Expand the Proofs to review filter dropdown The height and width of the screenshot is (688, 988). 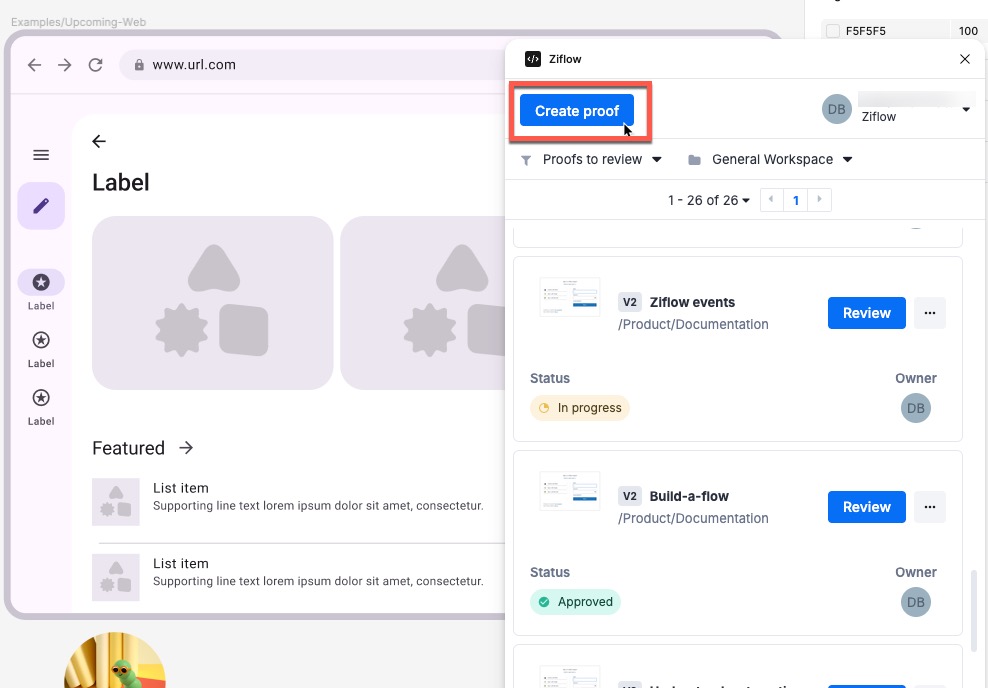(x=592, y=160)
